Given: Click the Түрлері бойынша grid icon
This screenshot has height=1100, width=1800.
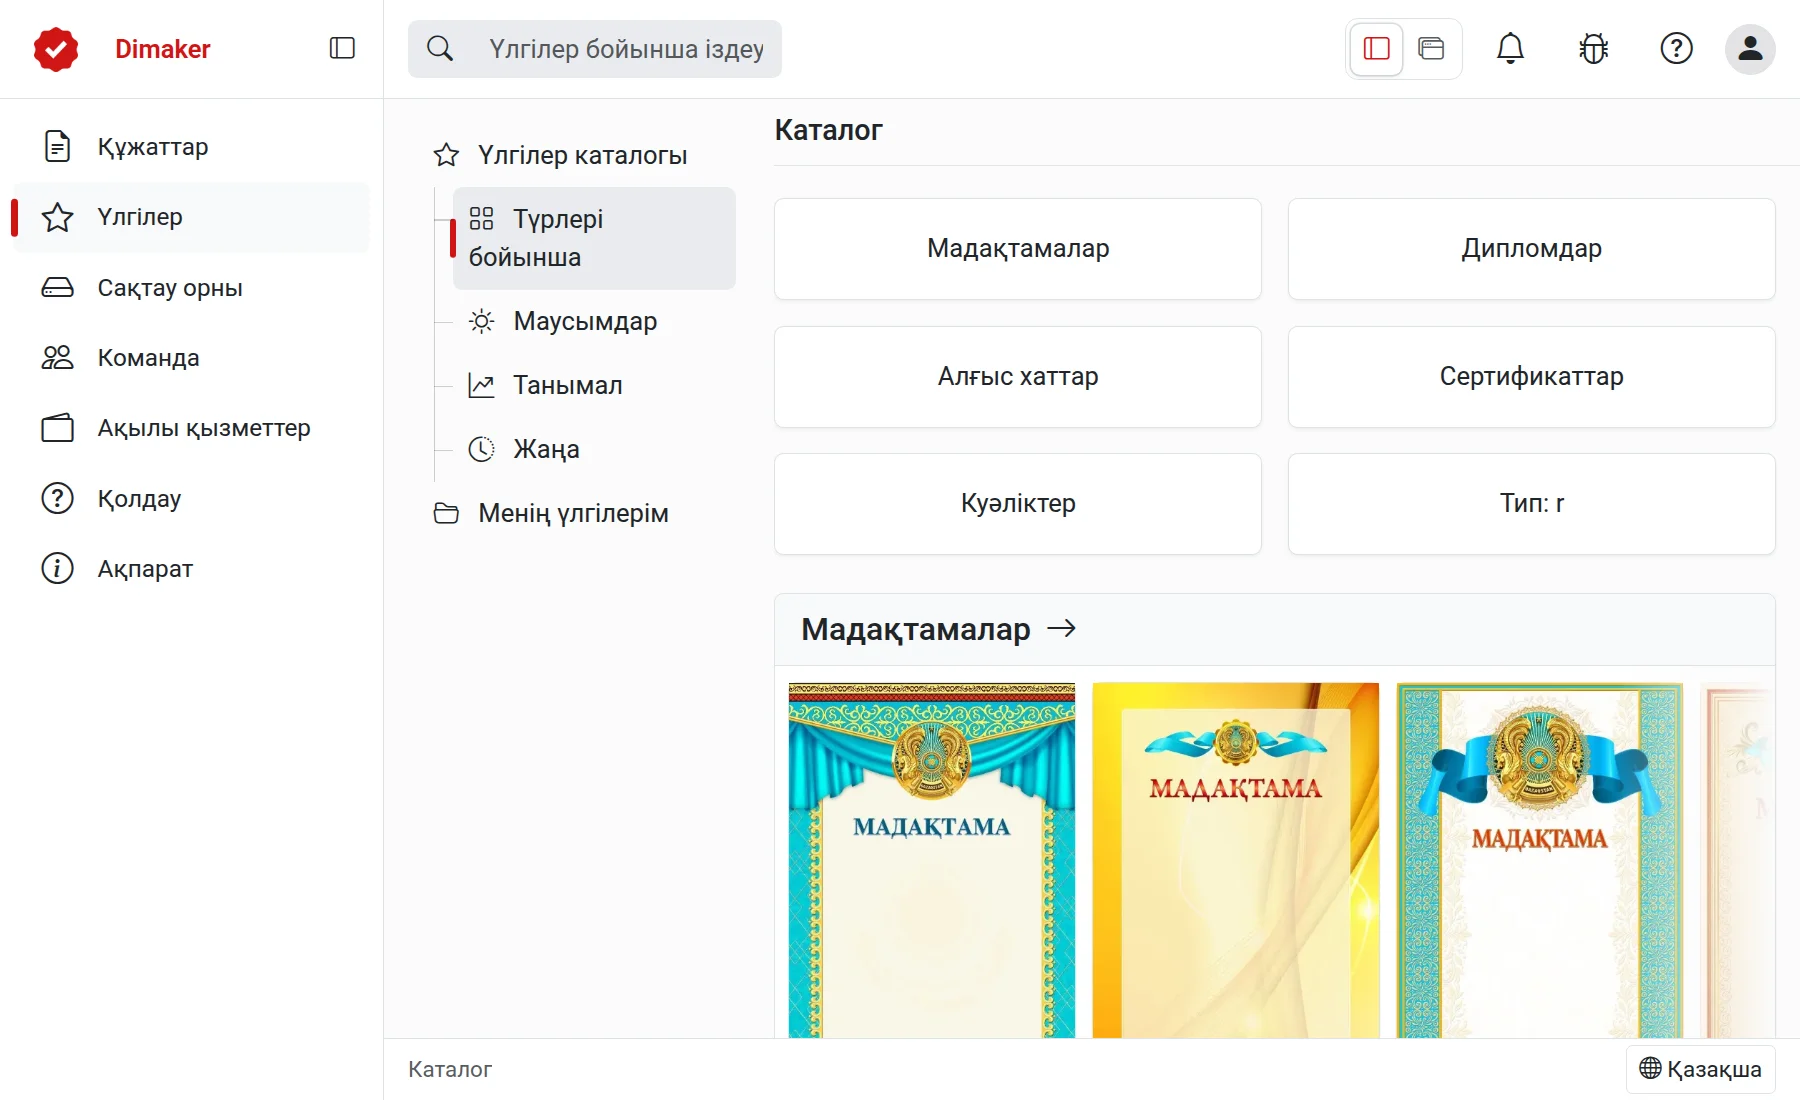Looking at the screenshot, I should (x=482, y=219).
